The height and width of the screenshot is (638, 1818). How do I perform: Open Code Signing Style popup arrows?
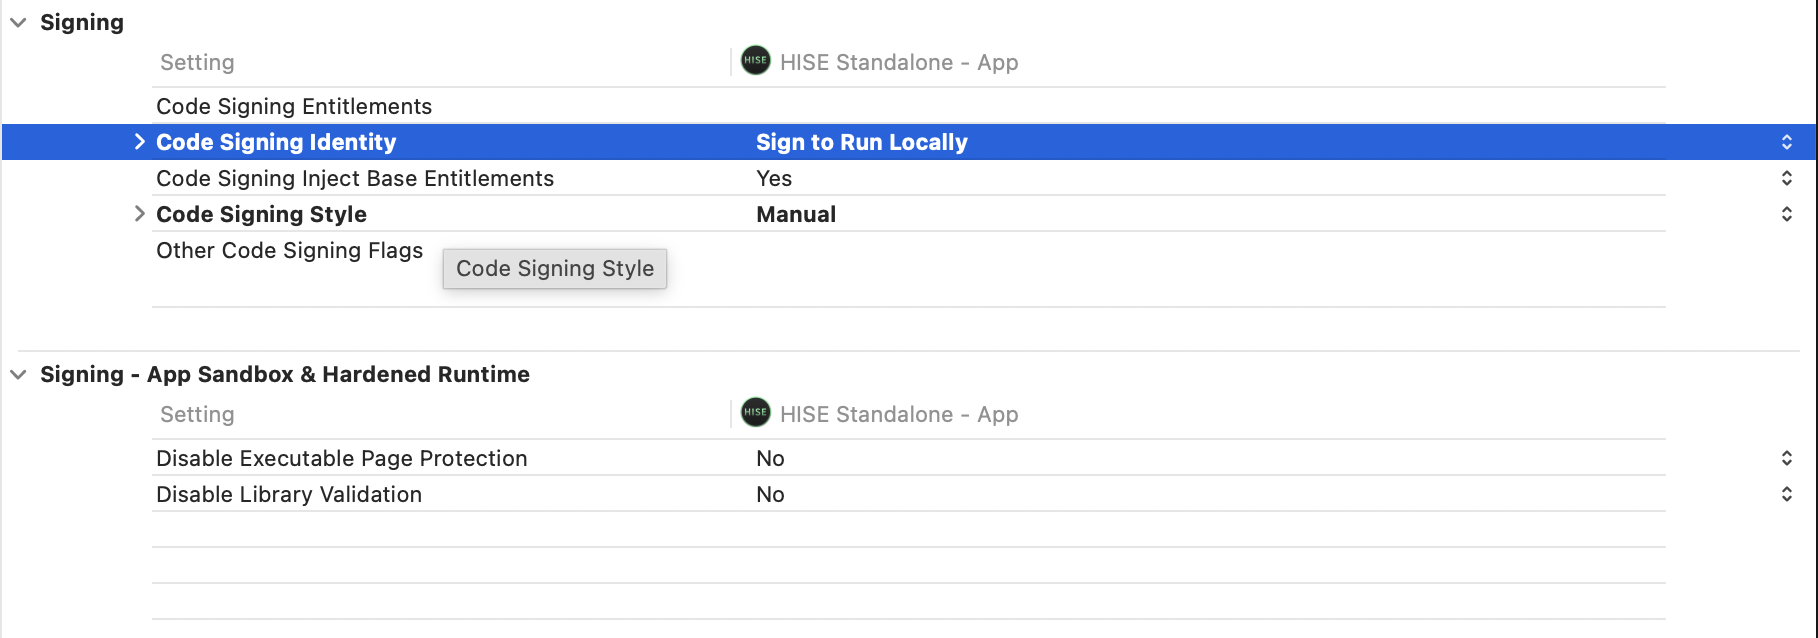tap(1786, 214)
